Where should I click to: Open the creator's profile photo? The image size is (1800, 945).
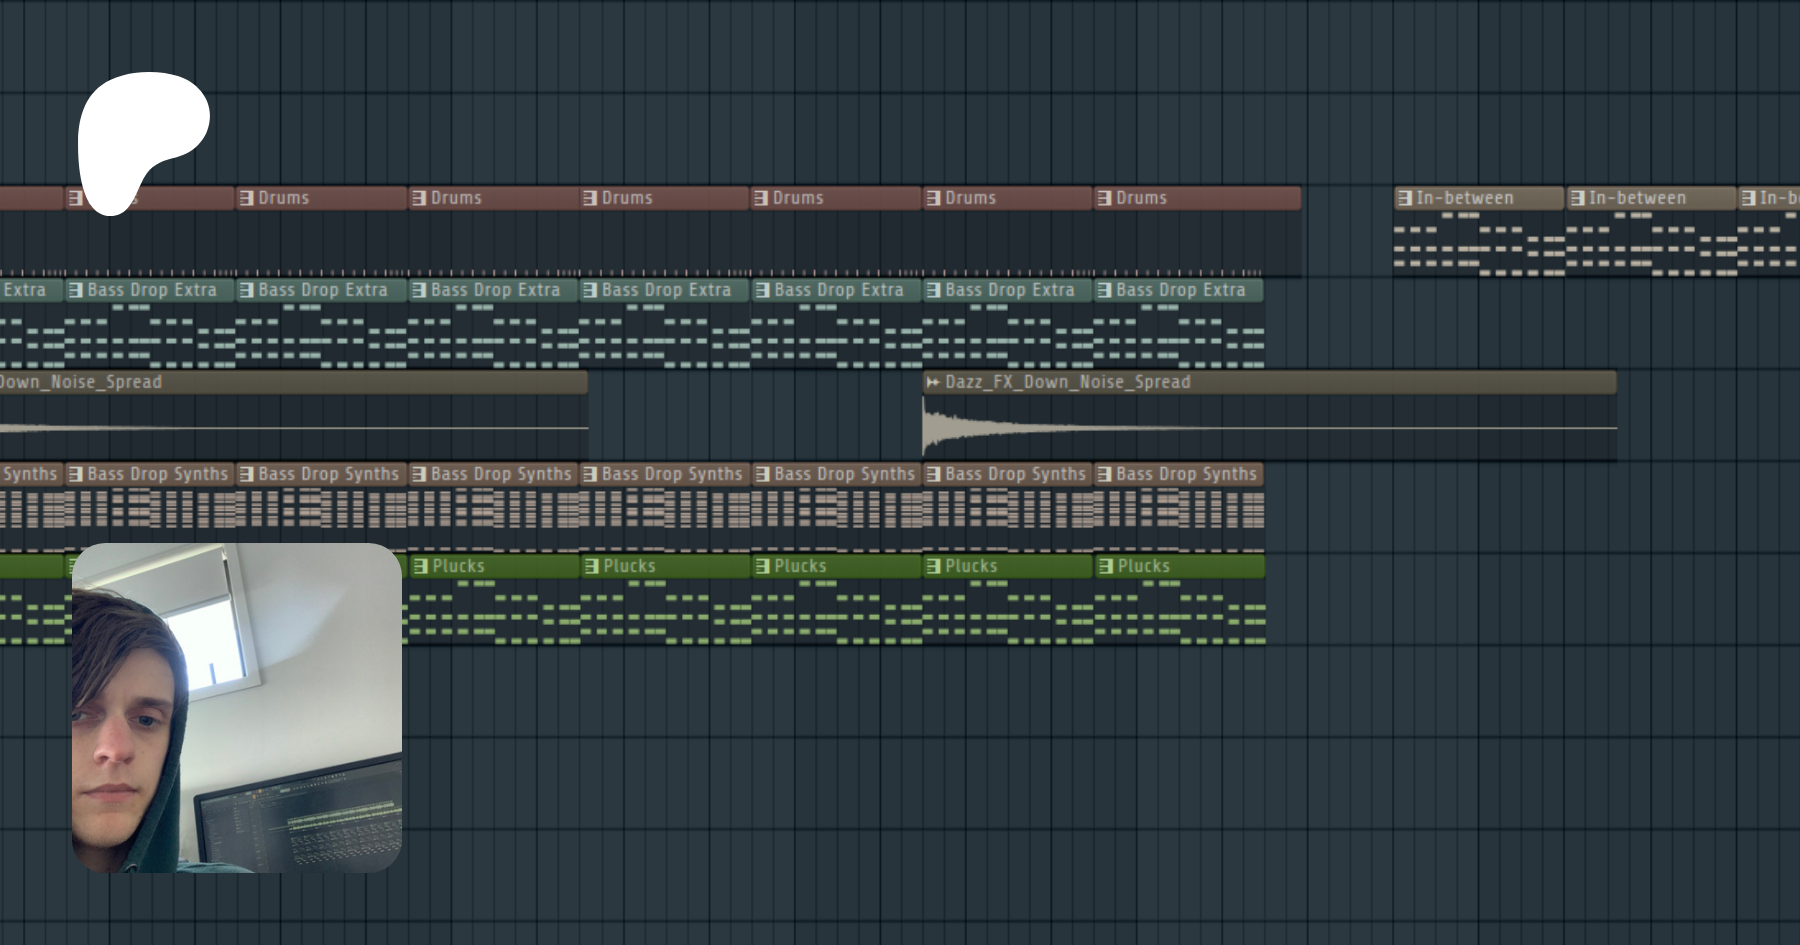click(237, 708)
